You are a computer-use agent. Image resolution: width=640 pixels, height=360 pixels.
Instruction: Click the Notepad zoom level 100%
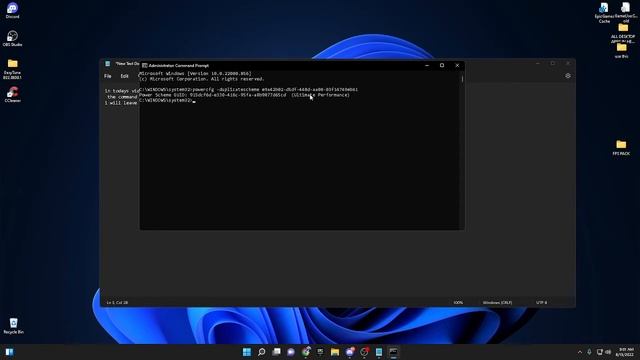tap(458, 302)
